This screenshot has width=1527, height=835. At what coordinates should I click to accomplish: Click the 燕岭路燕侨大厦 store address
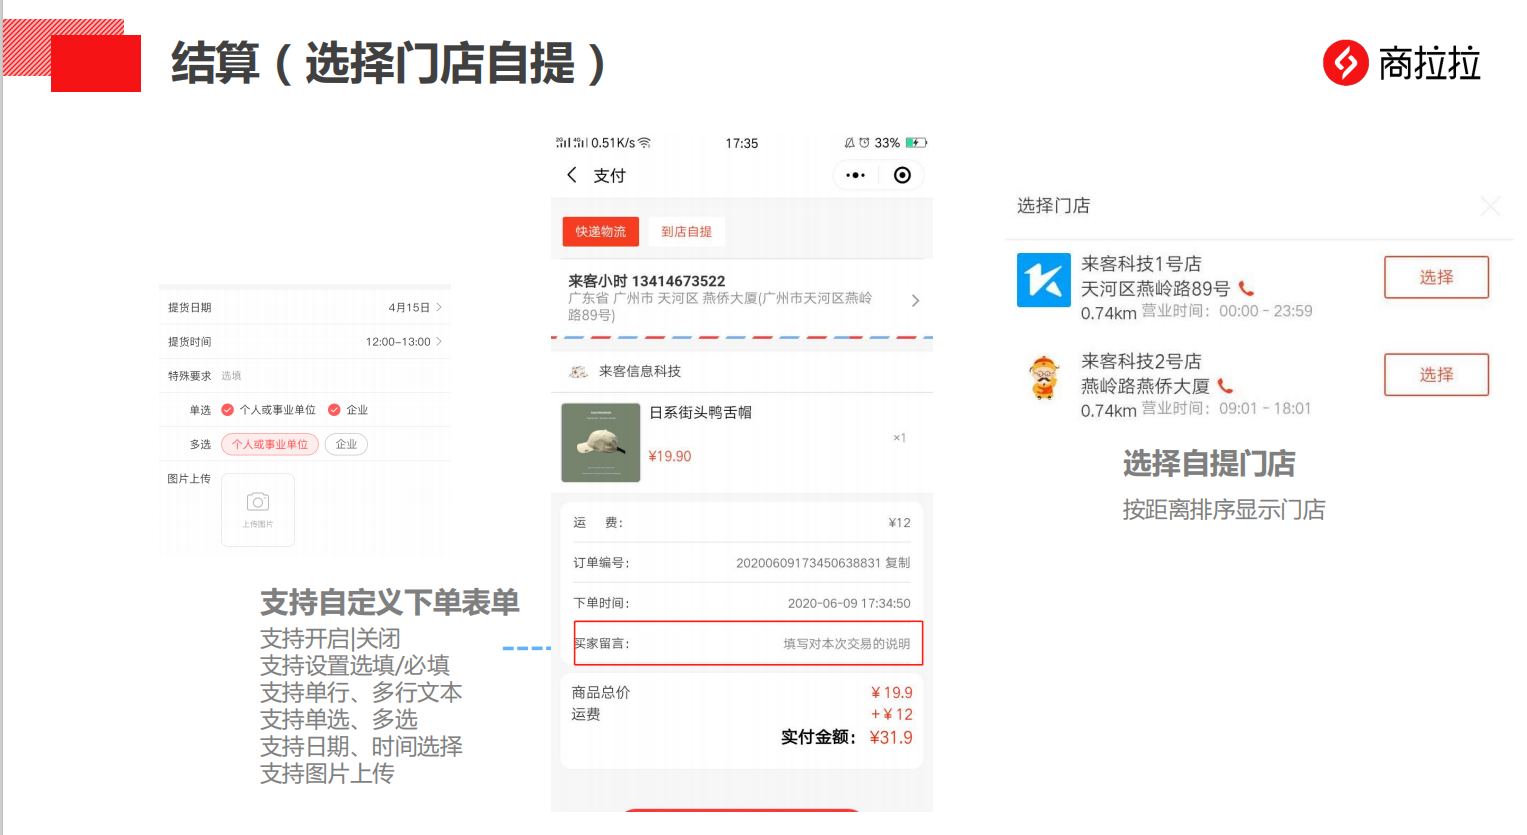click(1145, 386)
